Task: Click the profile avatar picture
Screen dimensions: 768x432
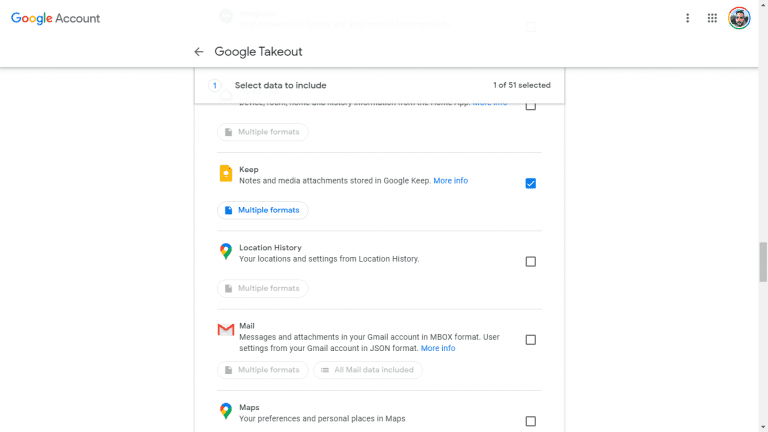Action: click(x=739, y=18)
